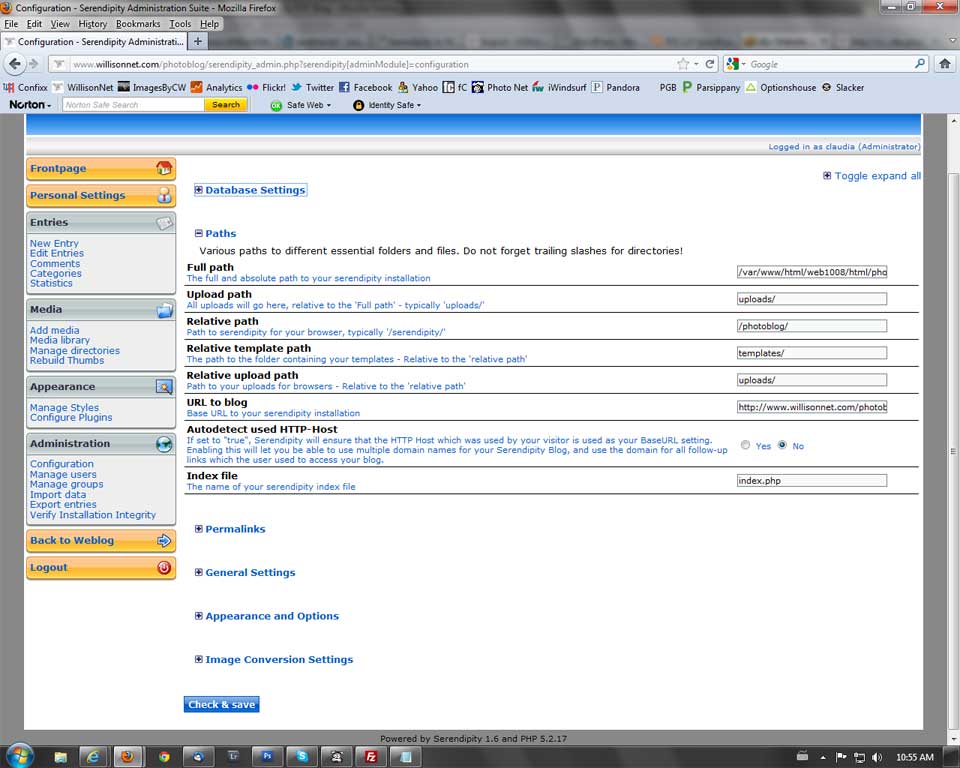Open the Configure Plugins link

pyautogui.click(x=71, y=418)
